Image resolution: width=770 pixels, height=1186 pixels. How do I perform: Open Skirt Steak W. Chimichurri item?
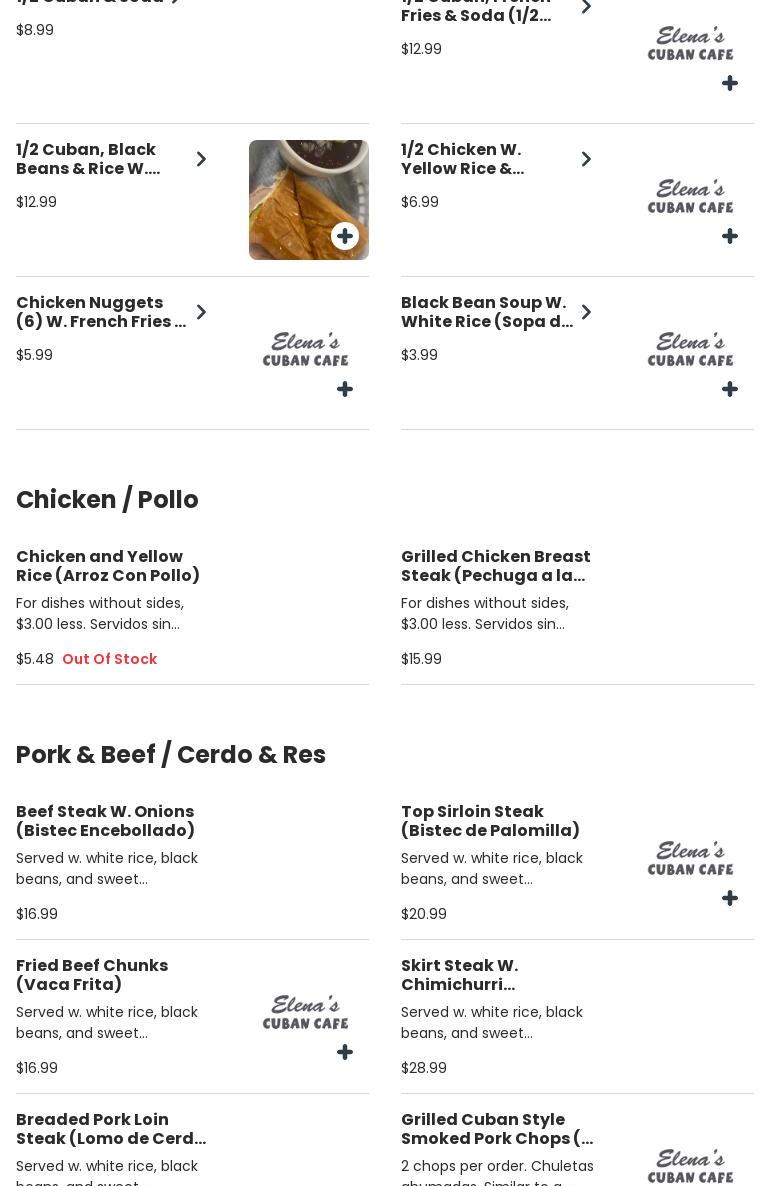(459, 975)
